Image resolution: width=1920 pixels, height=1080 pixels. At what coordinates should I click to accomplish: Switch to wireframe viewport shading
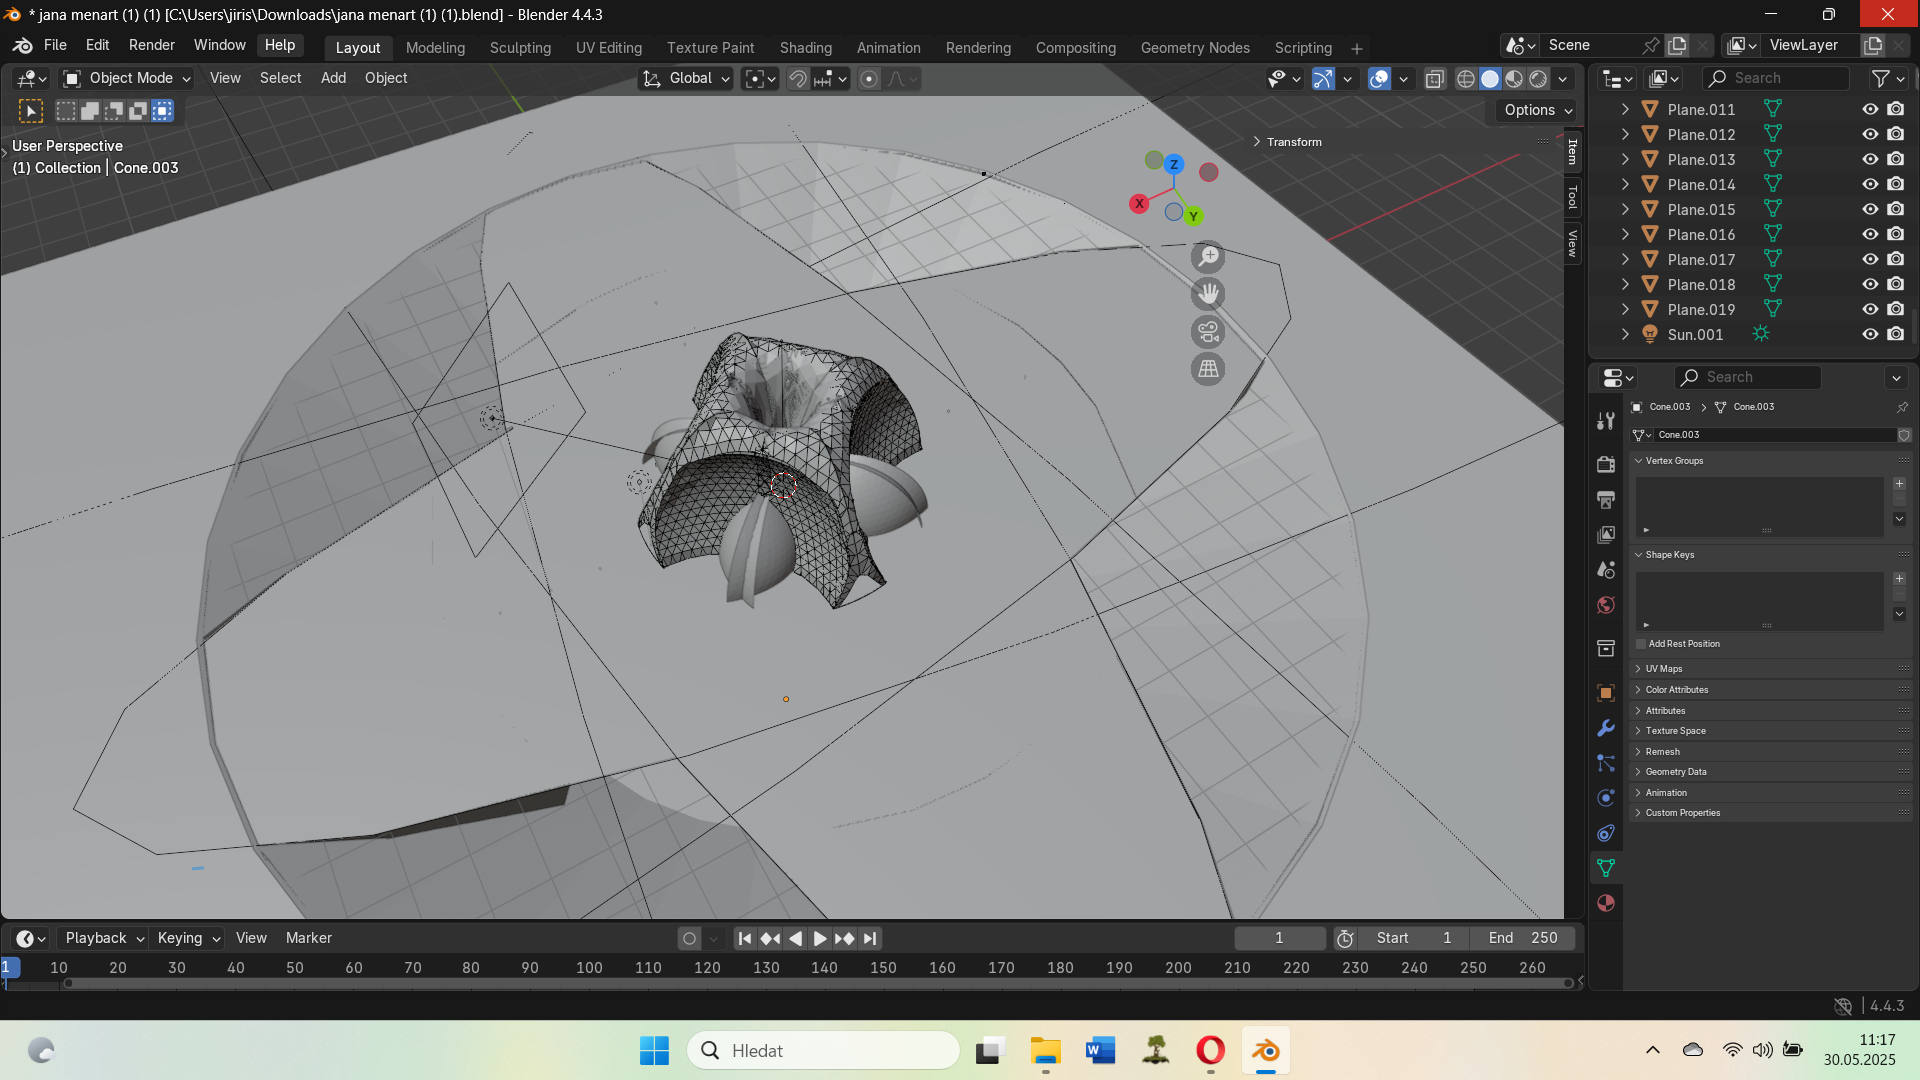[x=1466, y=79]
